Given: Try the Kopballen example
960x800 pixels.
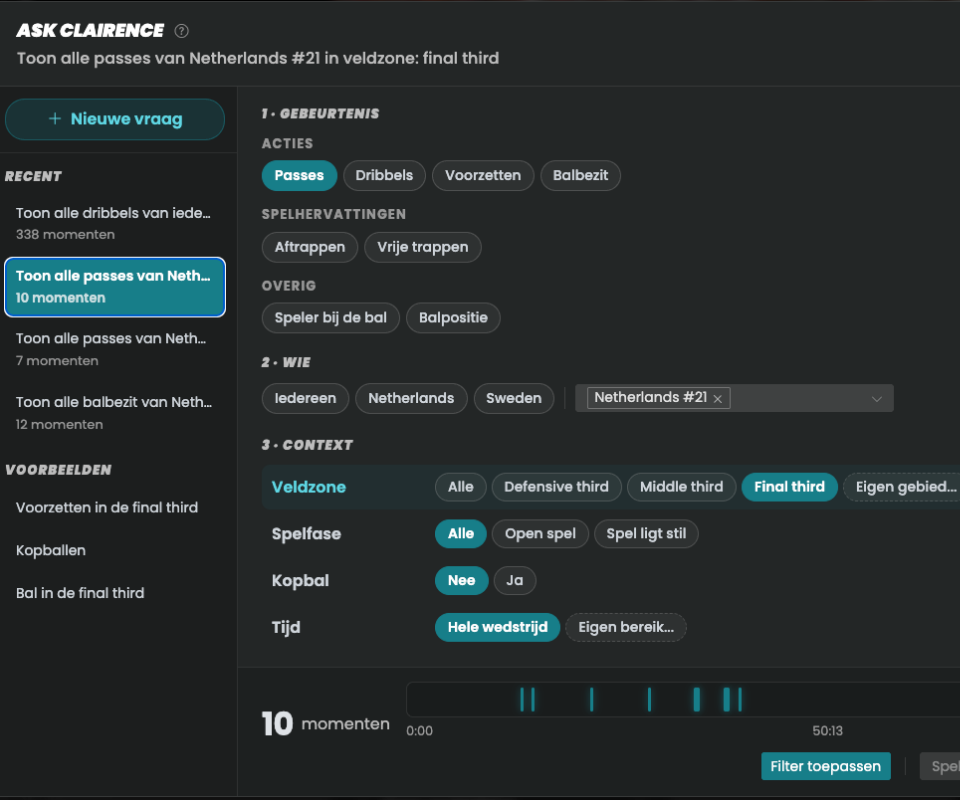Looking at the screenshot, I should pyautogui.click(x=51, y=550).
